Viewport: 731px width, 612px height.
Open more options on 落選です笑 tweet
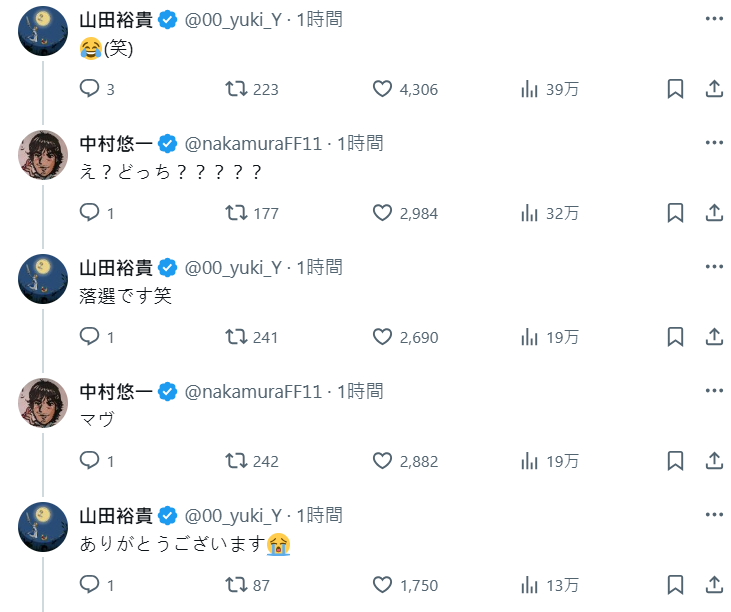pos(714,267)
